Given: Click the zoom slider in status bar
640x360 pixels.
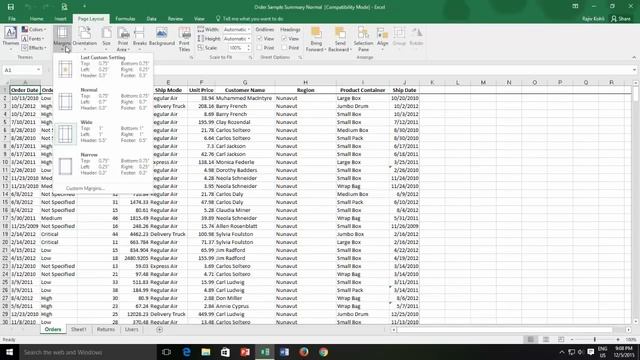Looking at the screenshot, I should point(595,340).
